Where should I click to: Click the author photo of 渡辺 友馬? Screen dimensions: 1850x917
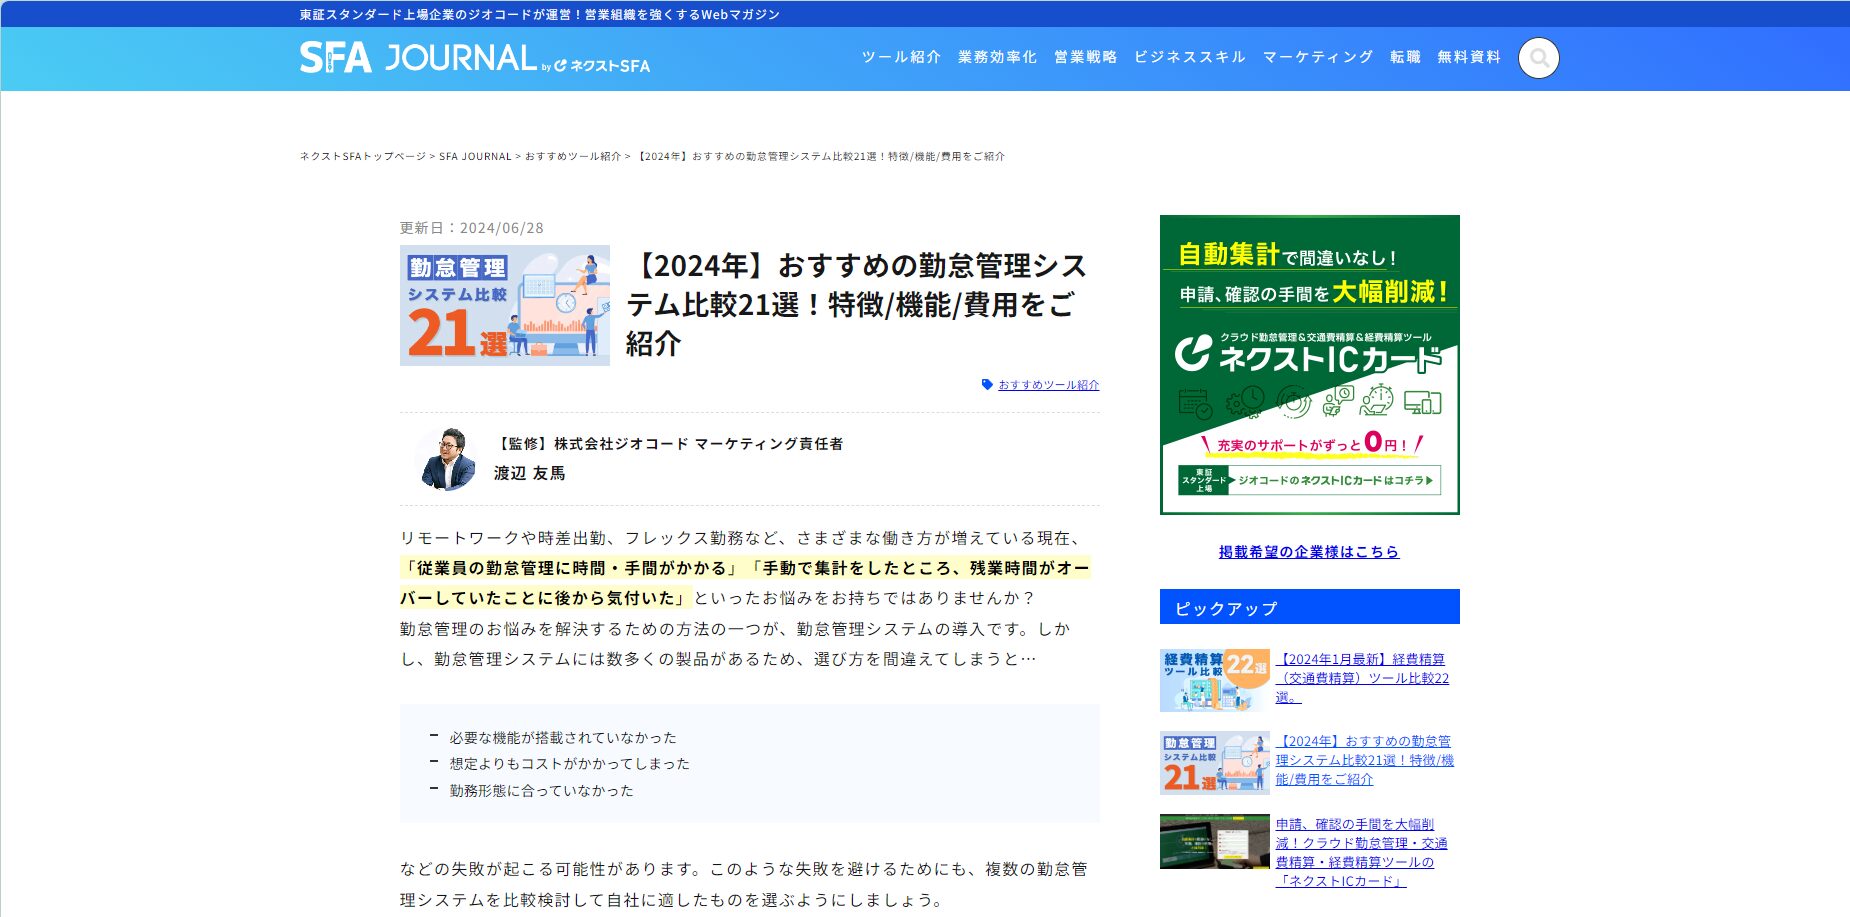click(x=446, y=459)
